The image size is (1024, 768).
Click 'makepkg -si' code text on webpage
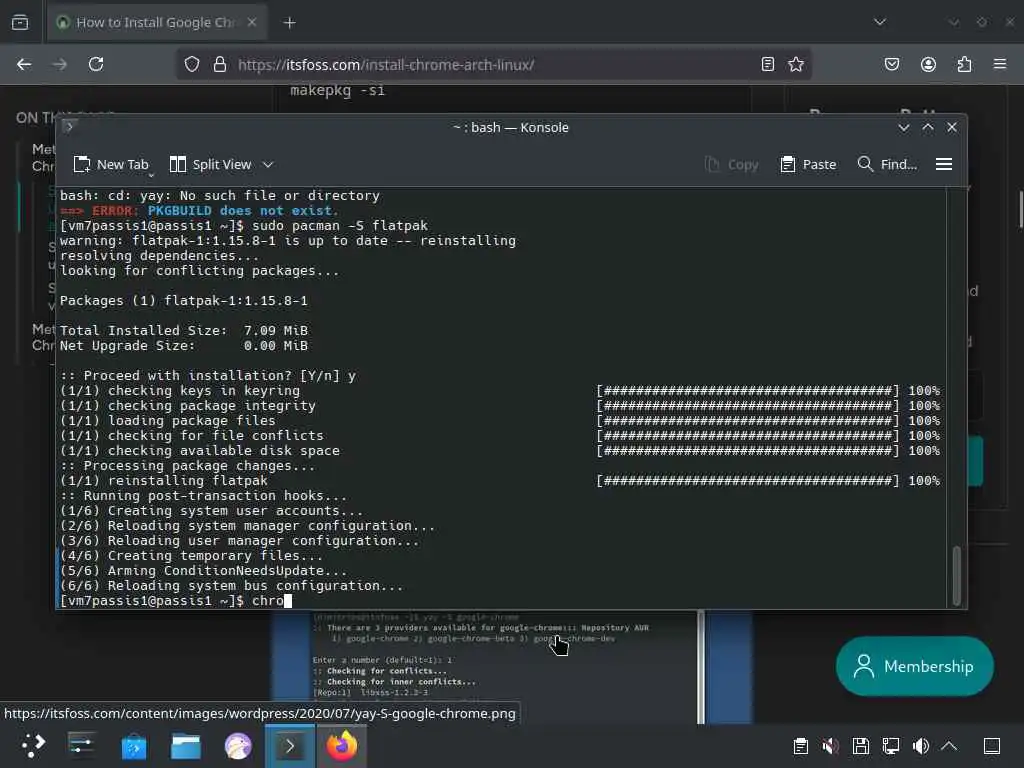pyautogui.click(x=338, y=90)
